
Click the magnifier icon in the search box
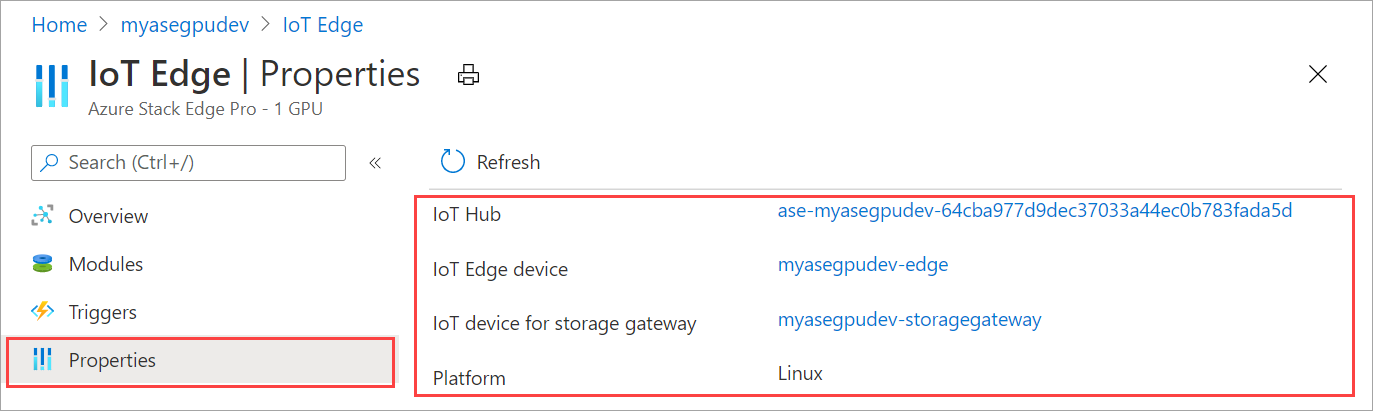point(49,162)
